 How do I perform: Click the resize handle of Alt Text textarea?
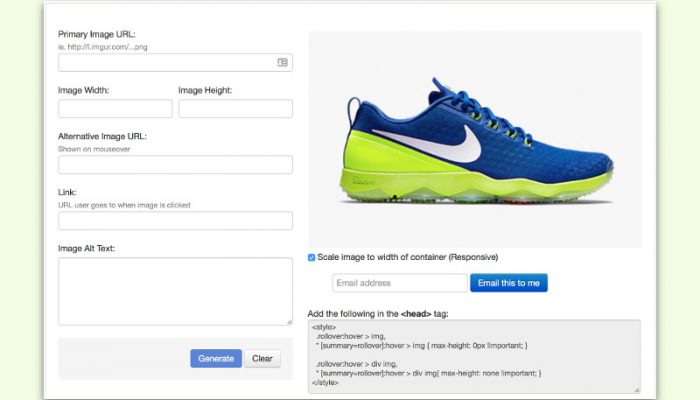click(289, 322)
